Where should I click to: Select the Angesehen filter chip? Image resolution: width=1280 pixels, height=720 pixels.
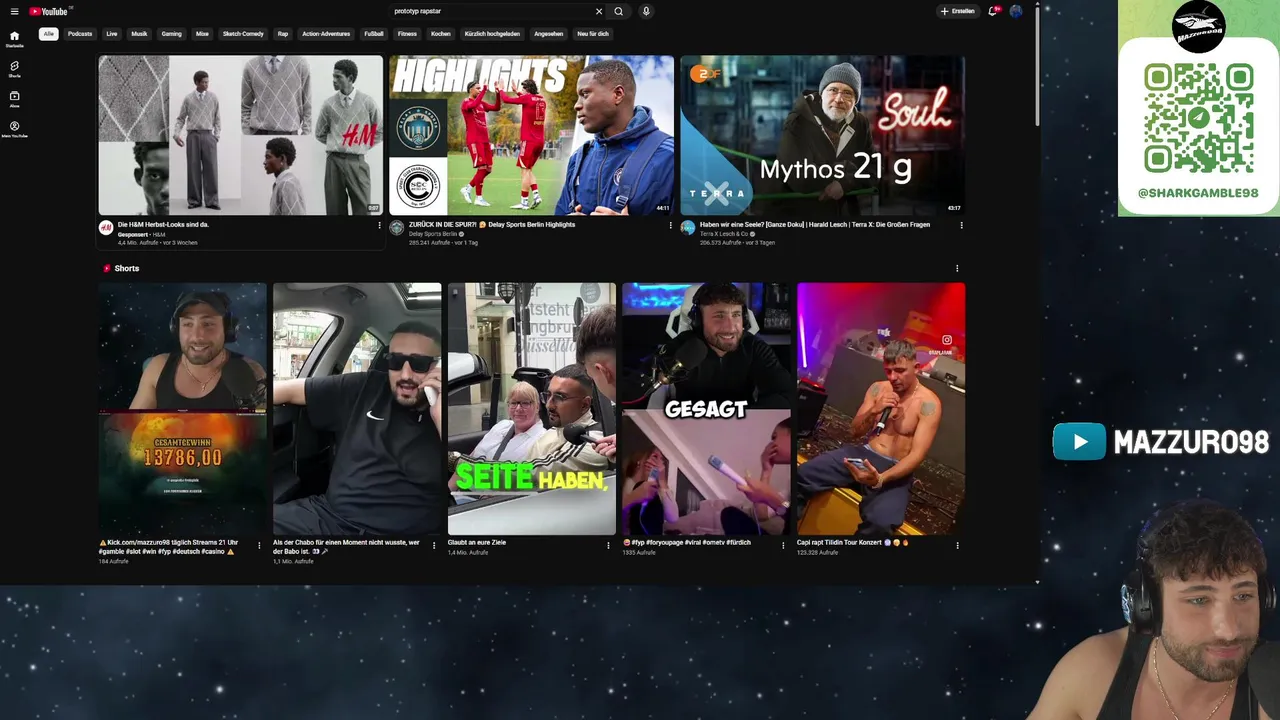click(549, 33)
